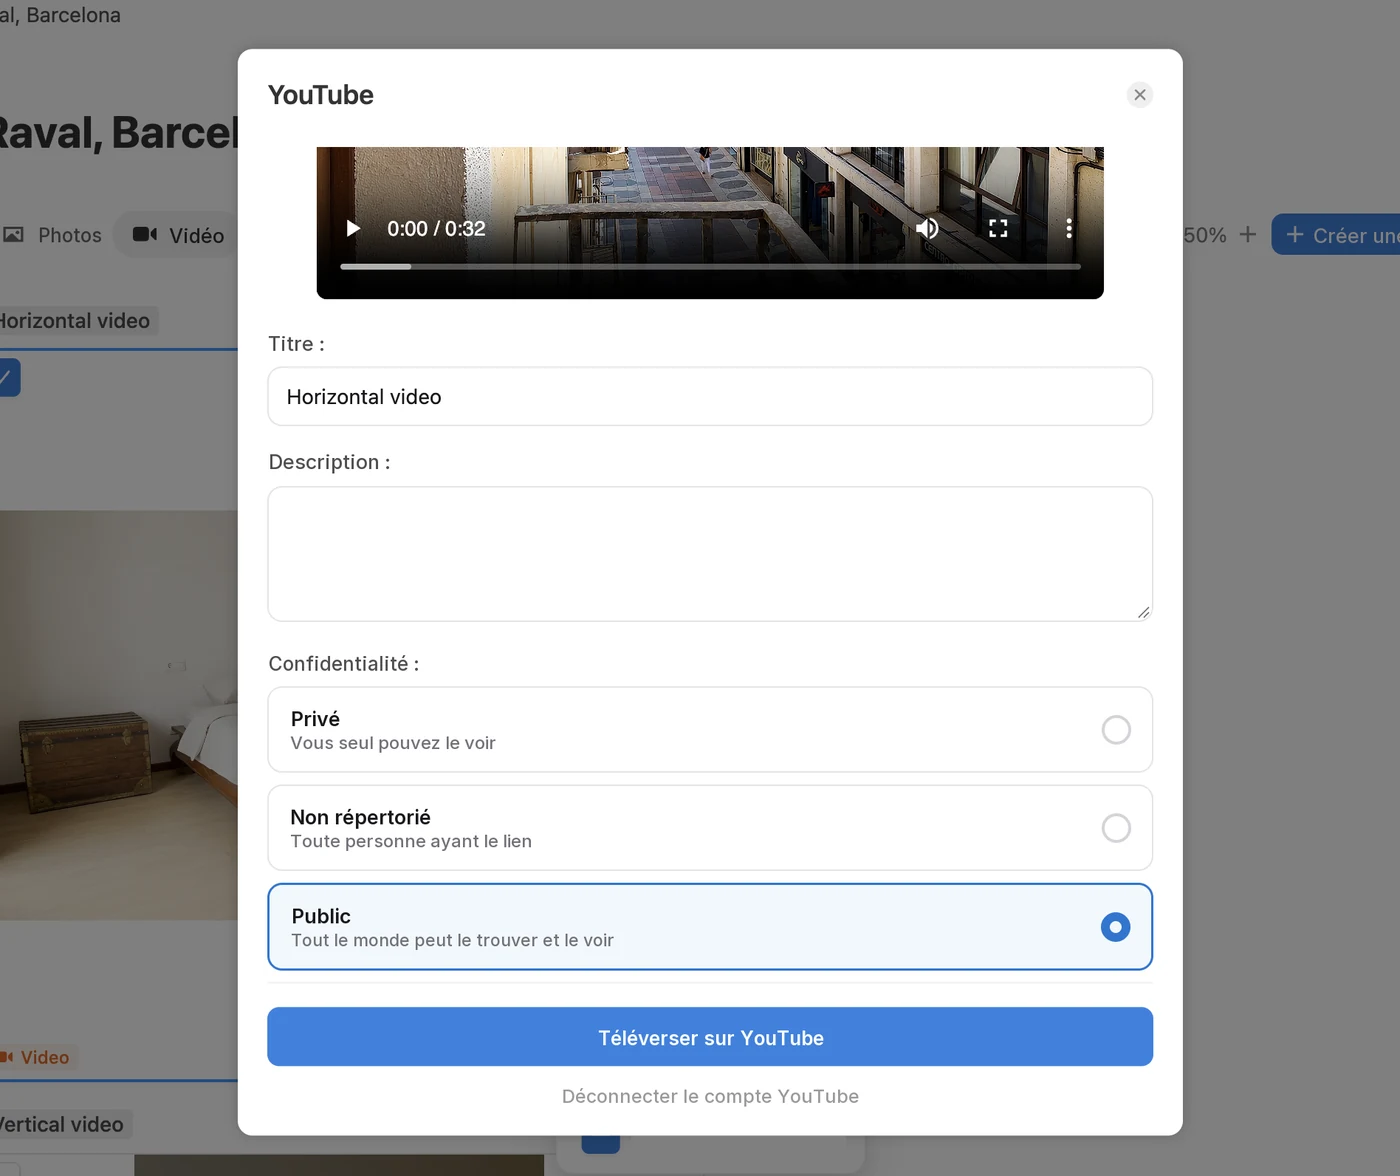Click the Description text area
The width and height of the screenshot is (1400, 1176).
(710, 554)
